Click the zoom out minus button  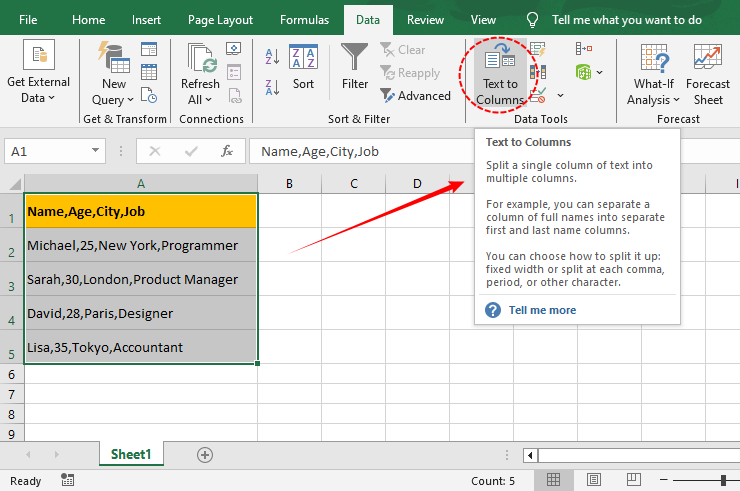(664, 480)
